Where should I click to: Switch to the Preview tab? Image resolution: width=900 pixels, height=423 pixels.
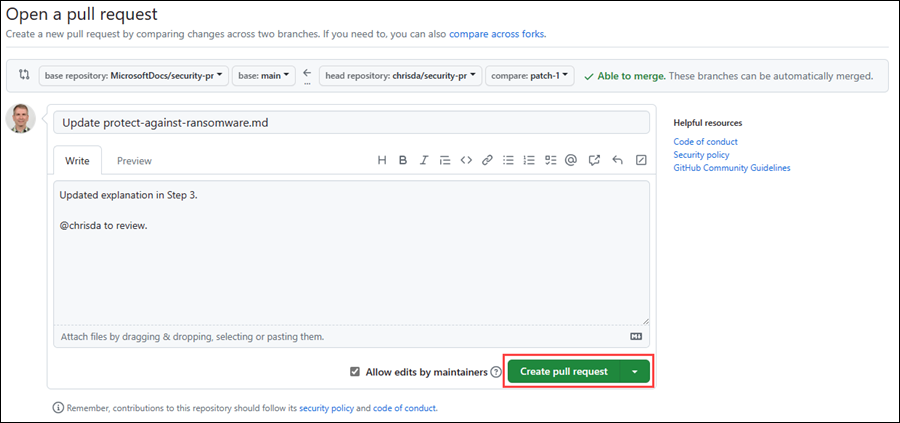tap(134, 161)
